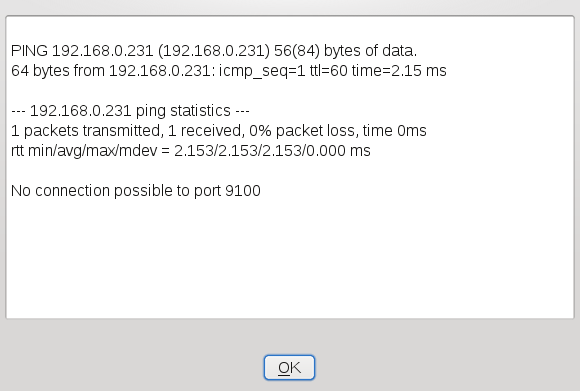
Task: Click 'bytes of data.' at header end
Action: pos(370,51)
